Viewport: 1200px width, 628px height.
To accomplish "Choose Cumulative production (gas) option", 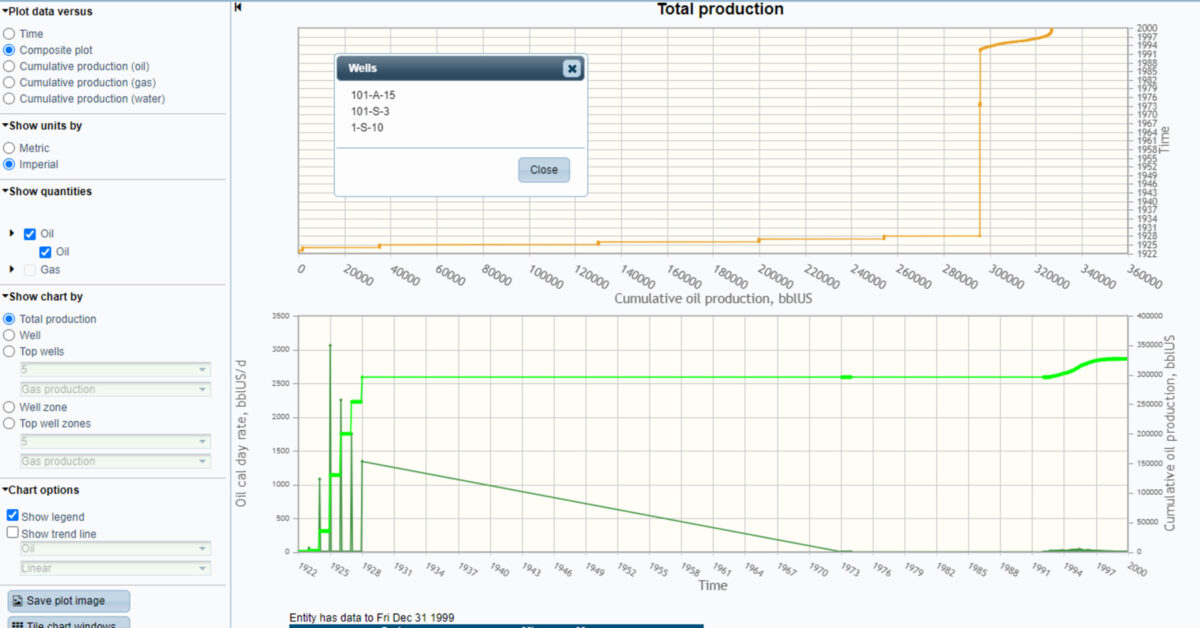I will (x=9, y=83).
